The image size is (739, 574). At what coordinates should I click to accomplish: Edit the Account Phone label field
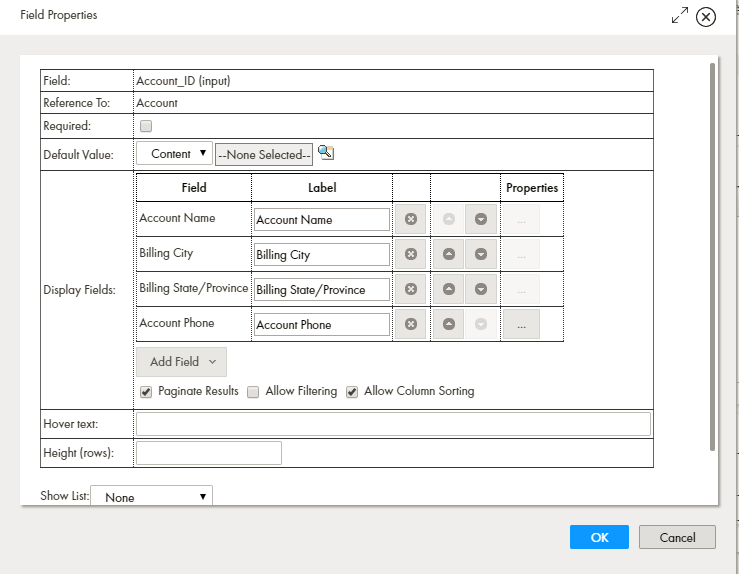(322, 324)
